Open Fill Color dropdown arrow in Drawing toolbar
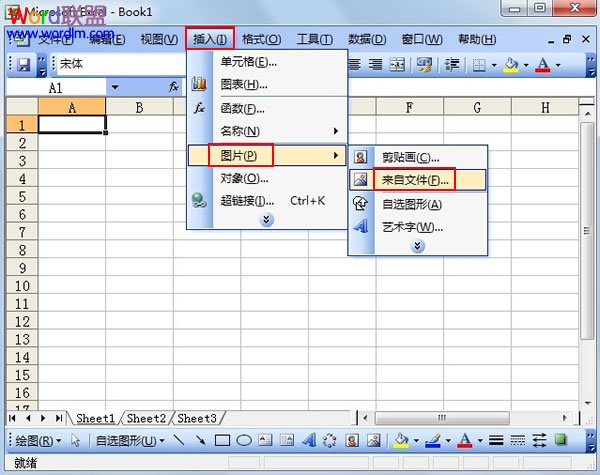Image resolution: width=600 pixels, height=475 pixels. coord(416,441)
